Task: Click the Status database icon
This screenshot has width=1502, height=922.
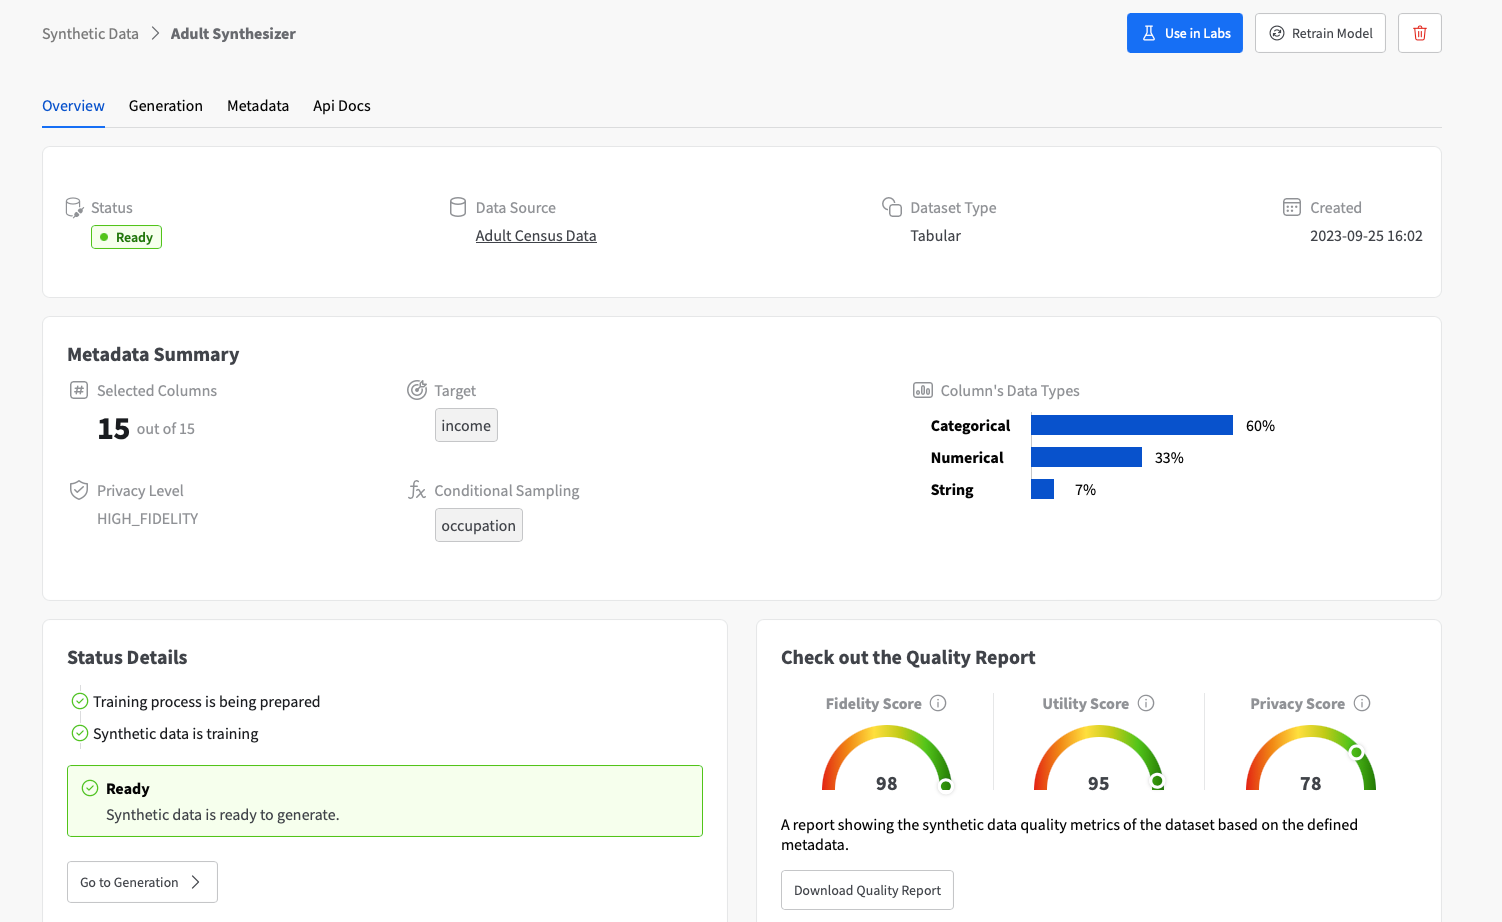Action: (x=74, y=208)
